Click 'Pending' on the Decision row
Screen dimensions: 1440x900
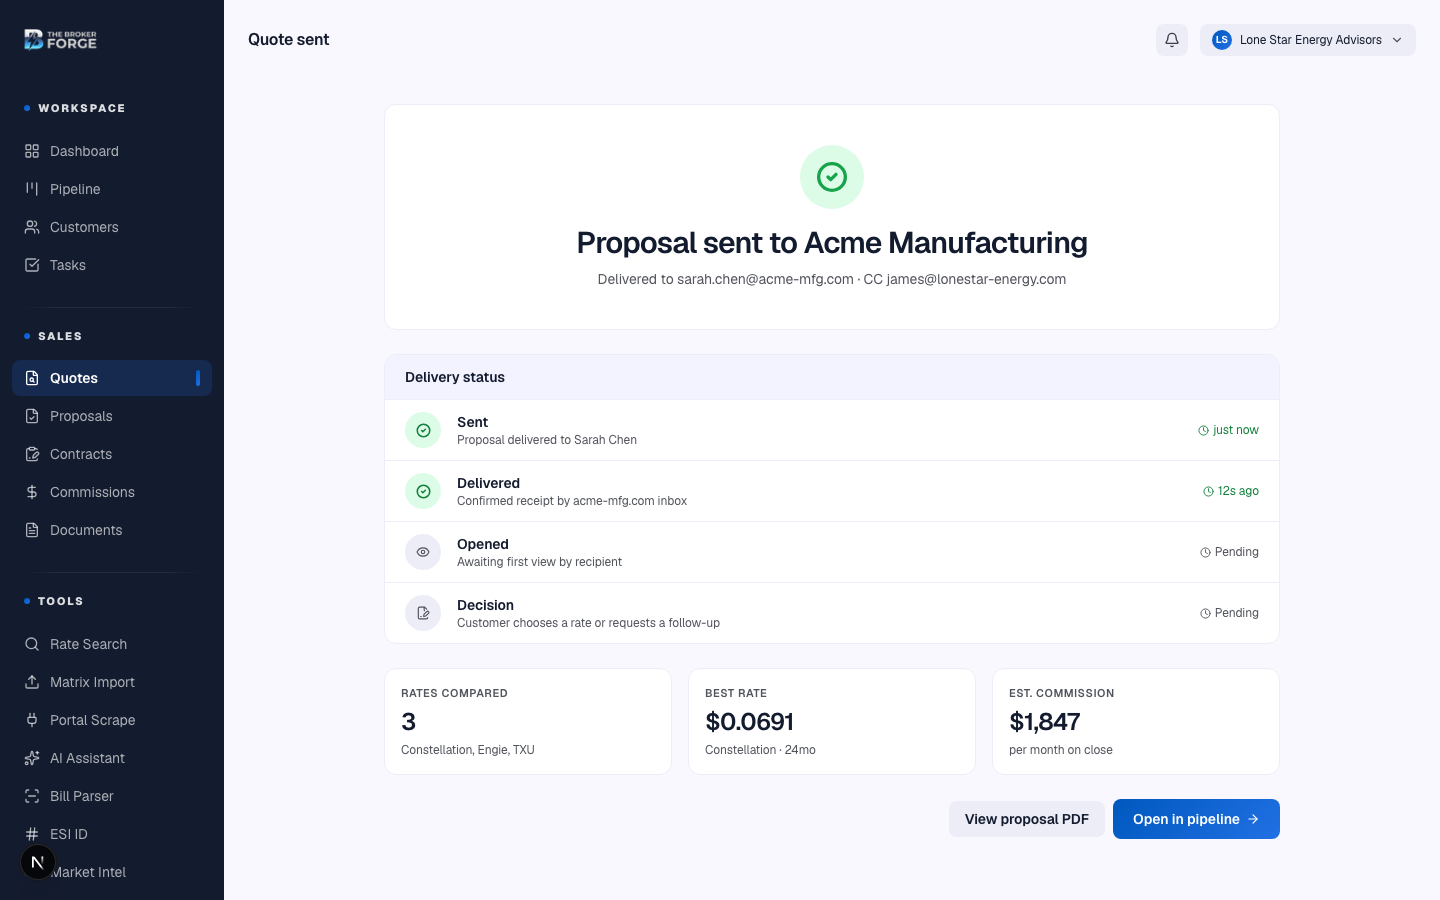click(1237, 613)
